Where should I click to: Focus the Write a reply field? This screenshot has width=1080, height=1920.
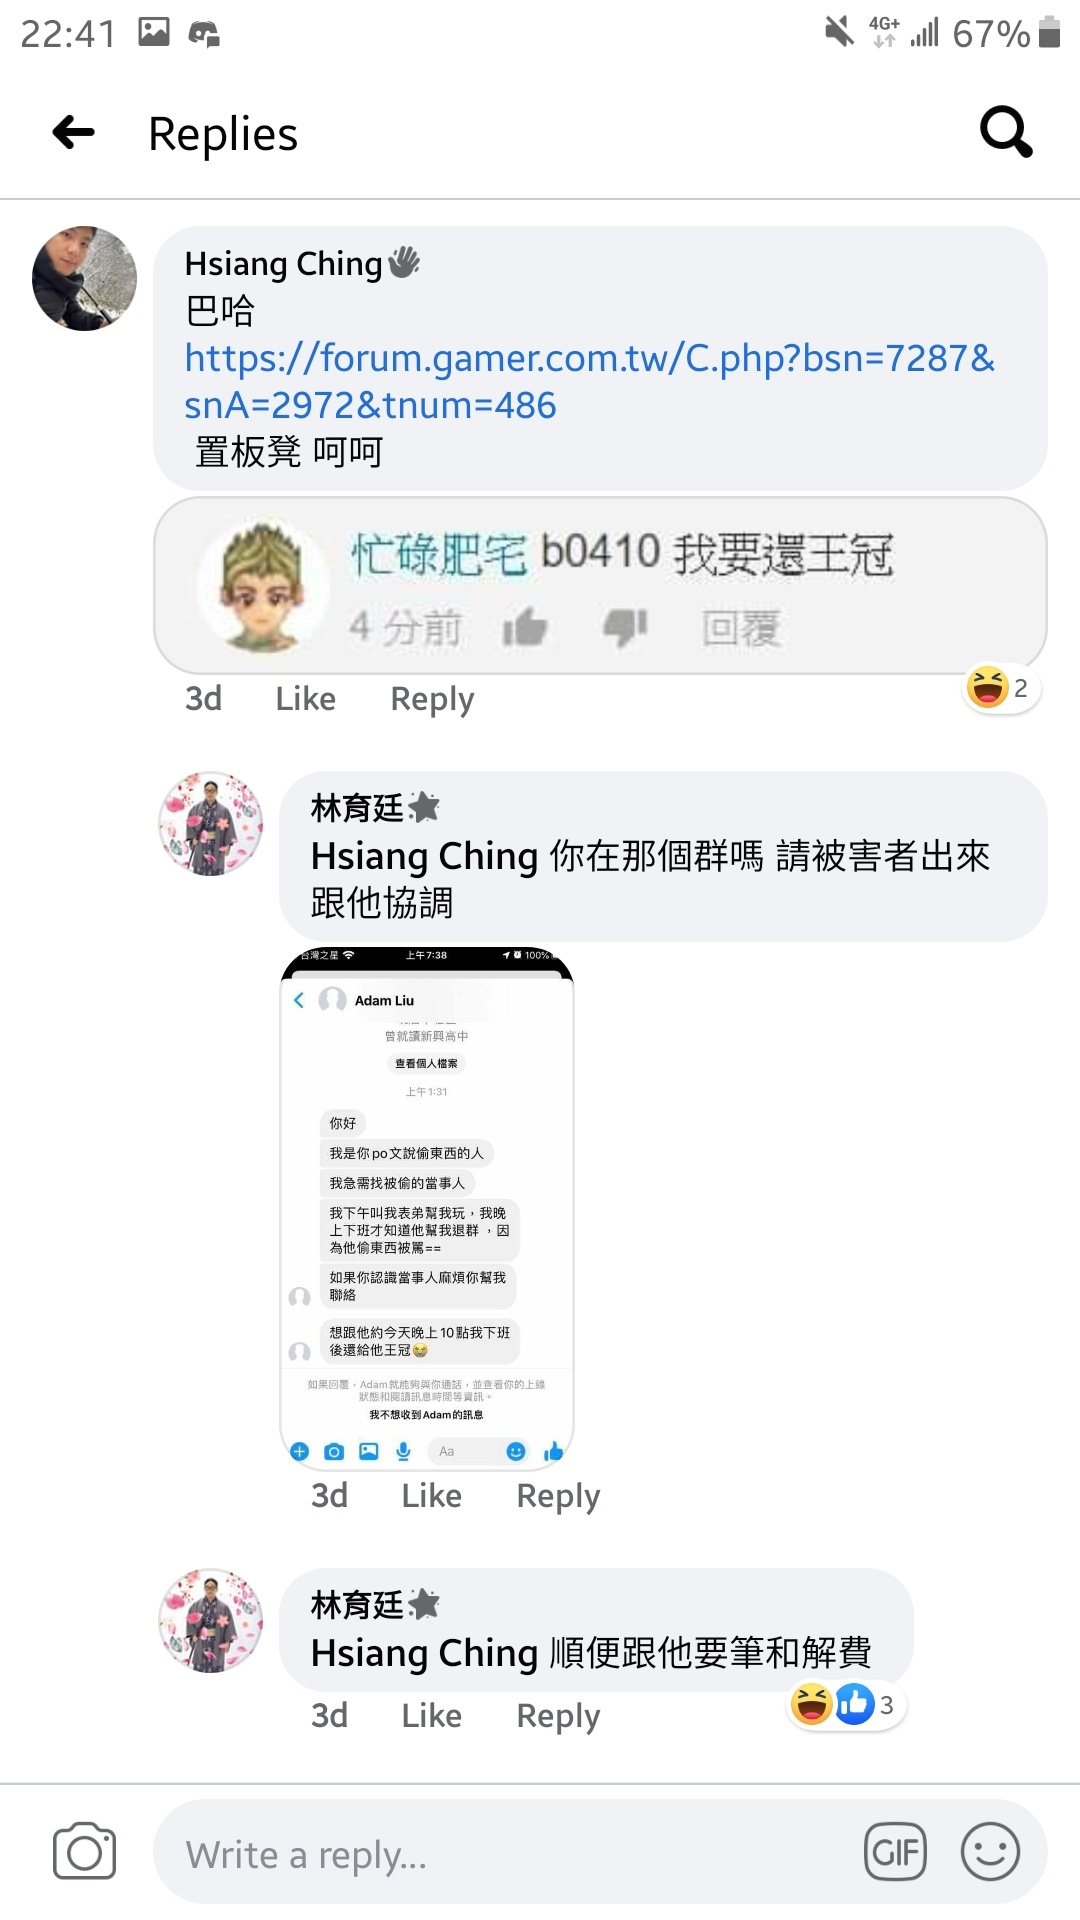[600, 1852]
